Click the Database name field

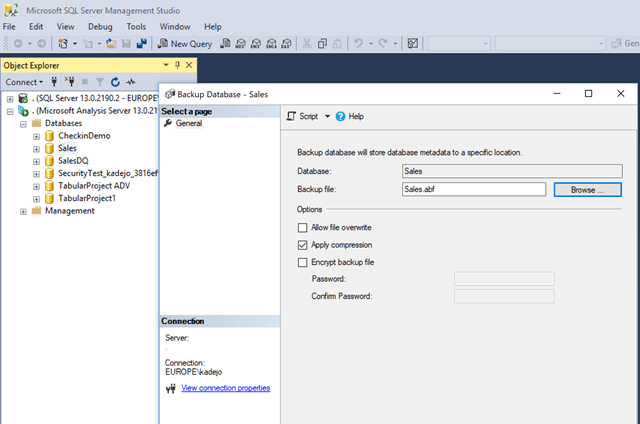coord(512,171)
